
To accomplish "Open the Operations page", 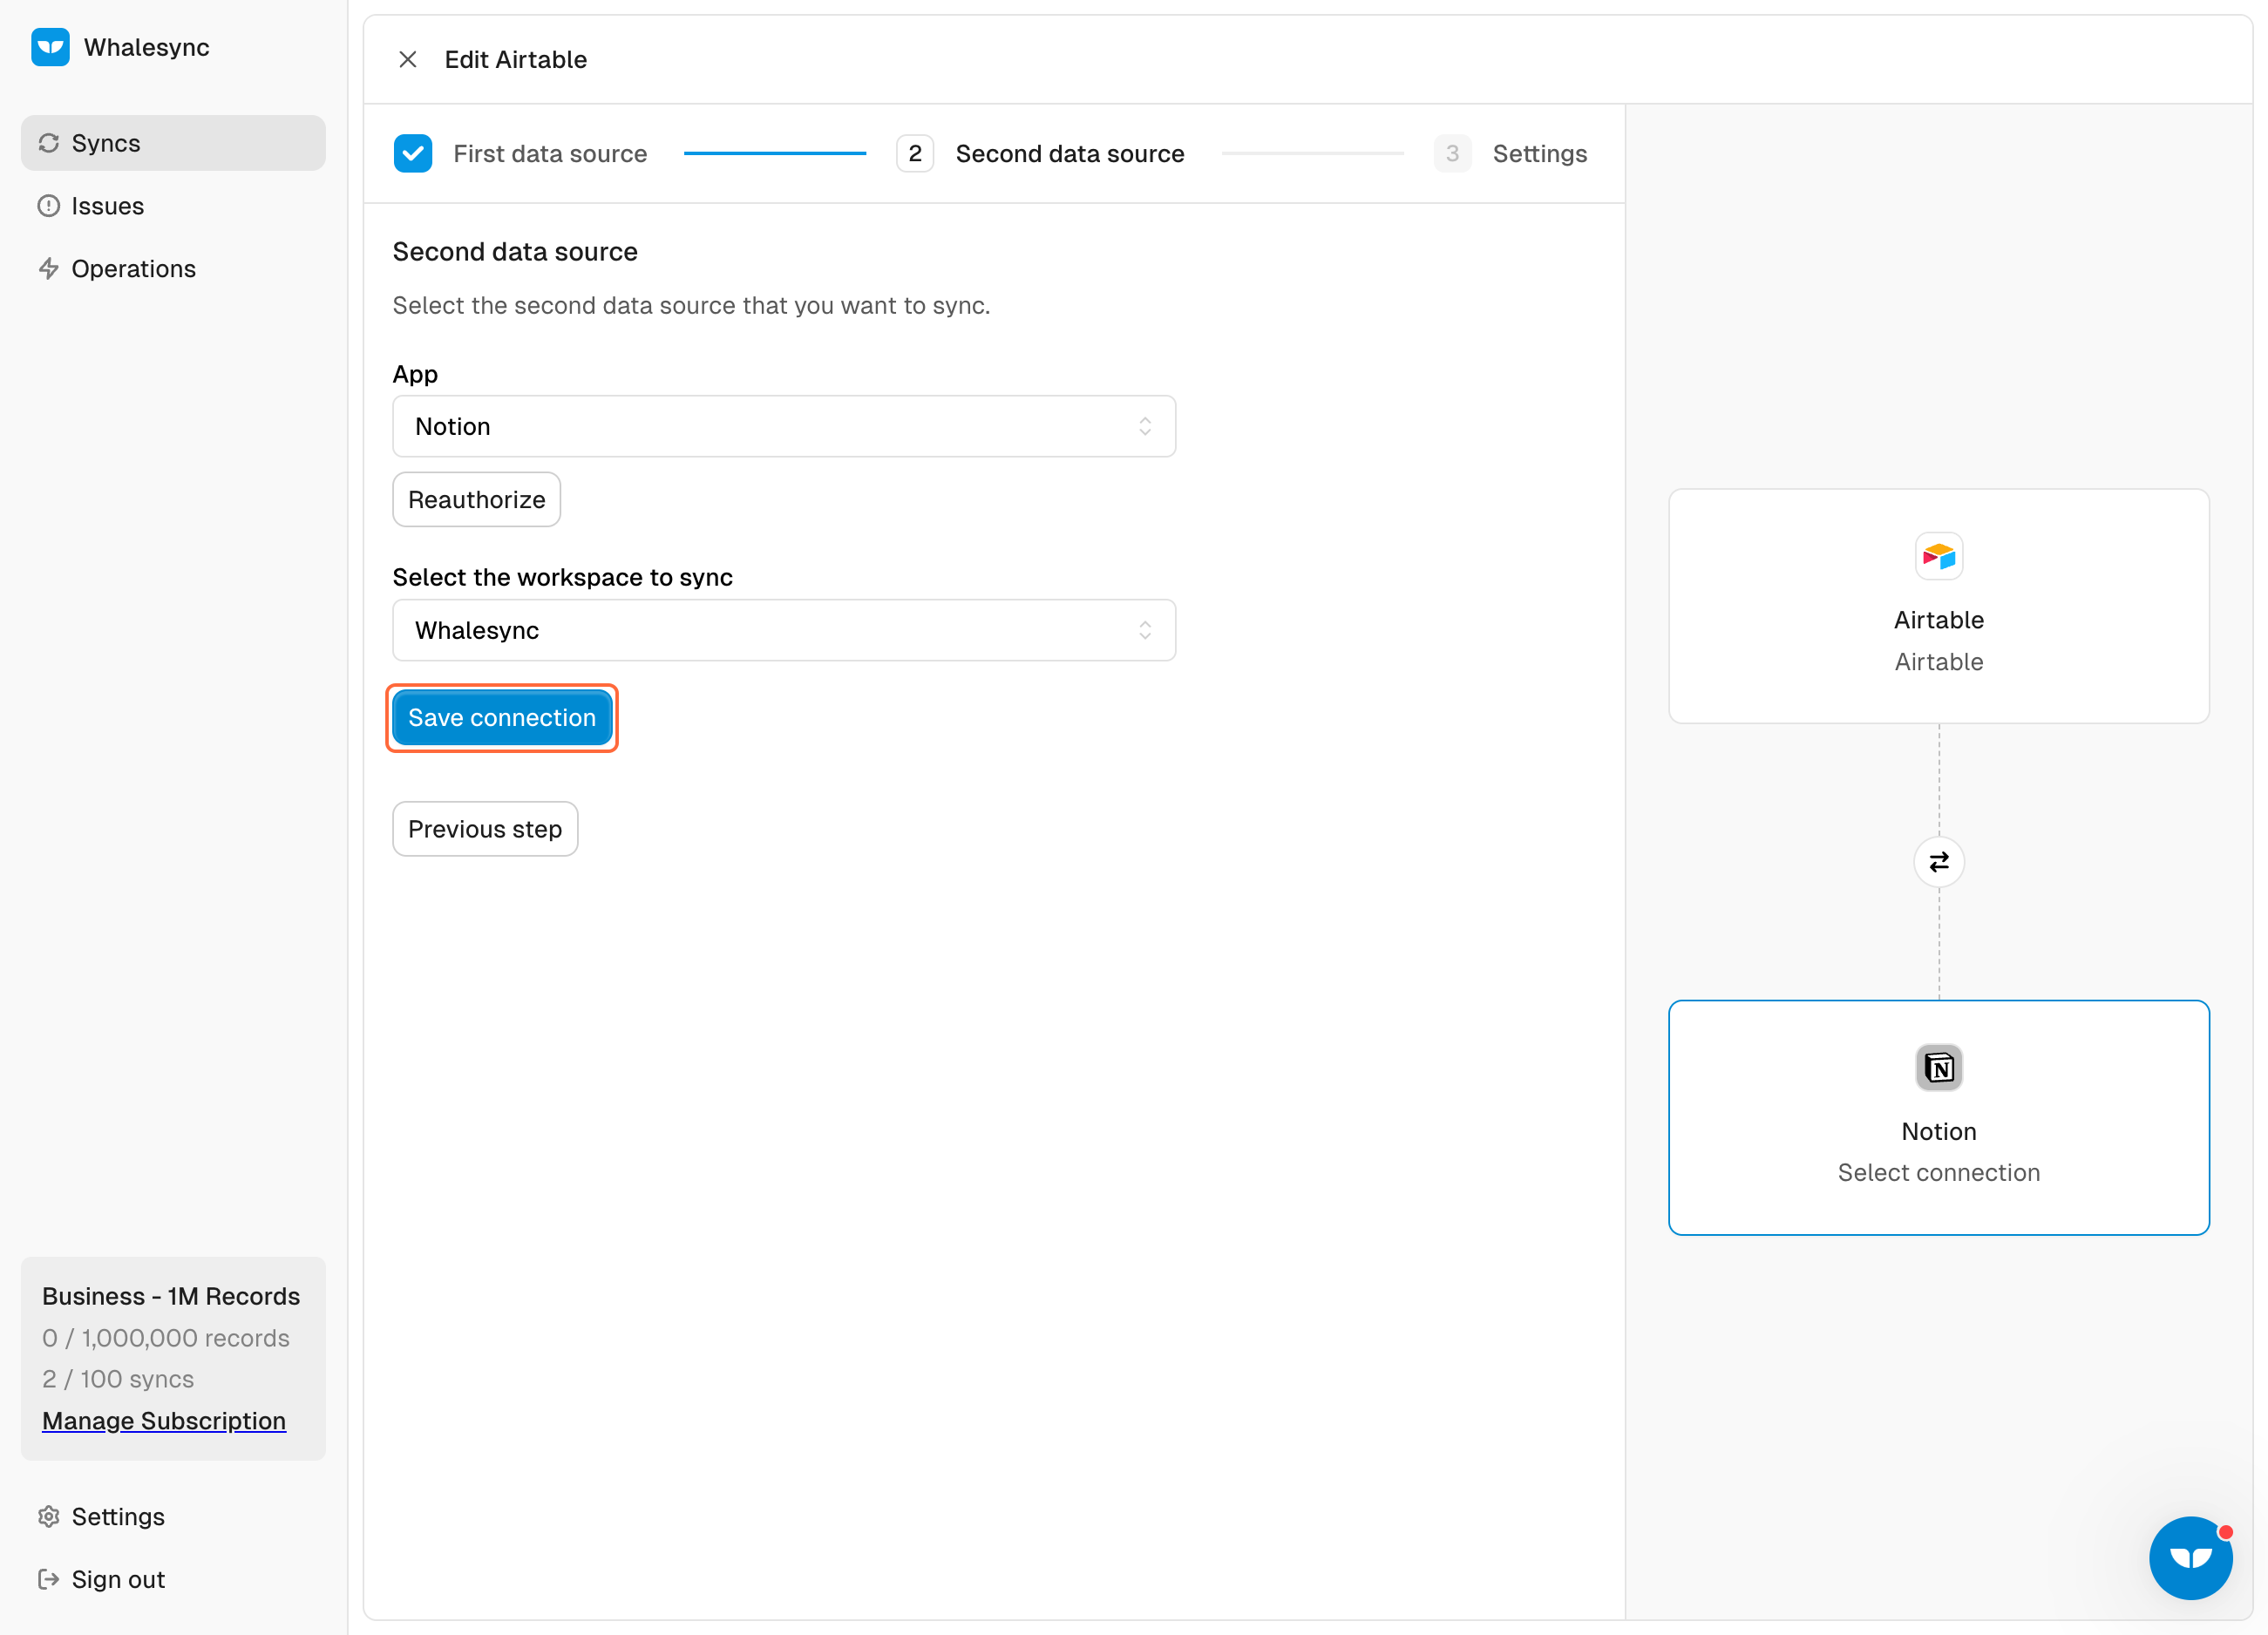I will (x=173, y=269).
